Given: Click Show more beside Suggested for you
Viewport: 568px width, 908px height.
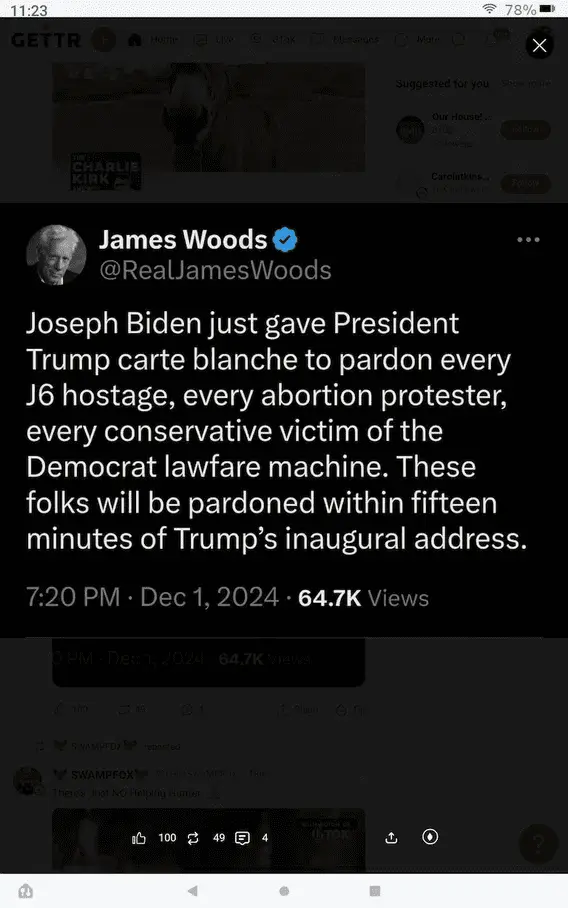Looking at the screenshot, I should point(526,83).
